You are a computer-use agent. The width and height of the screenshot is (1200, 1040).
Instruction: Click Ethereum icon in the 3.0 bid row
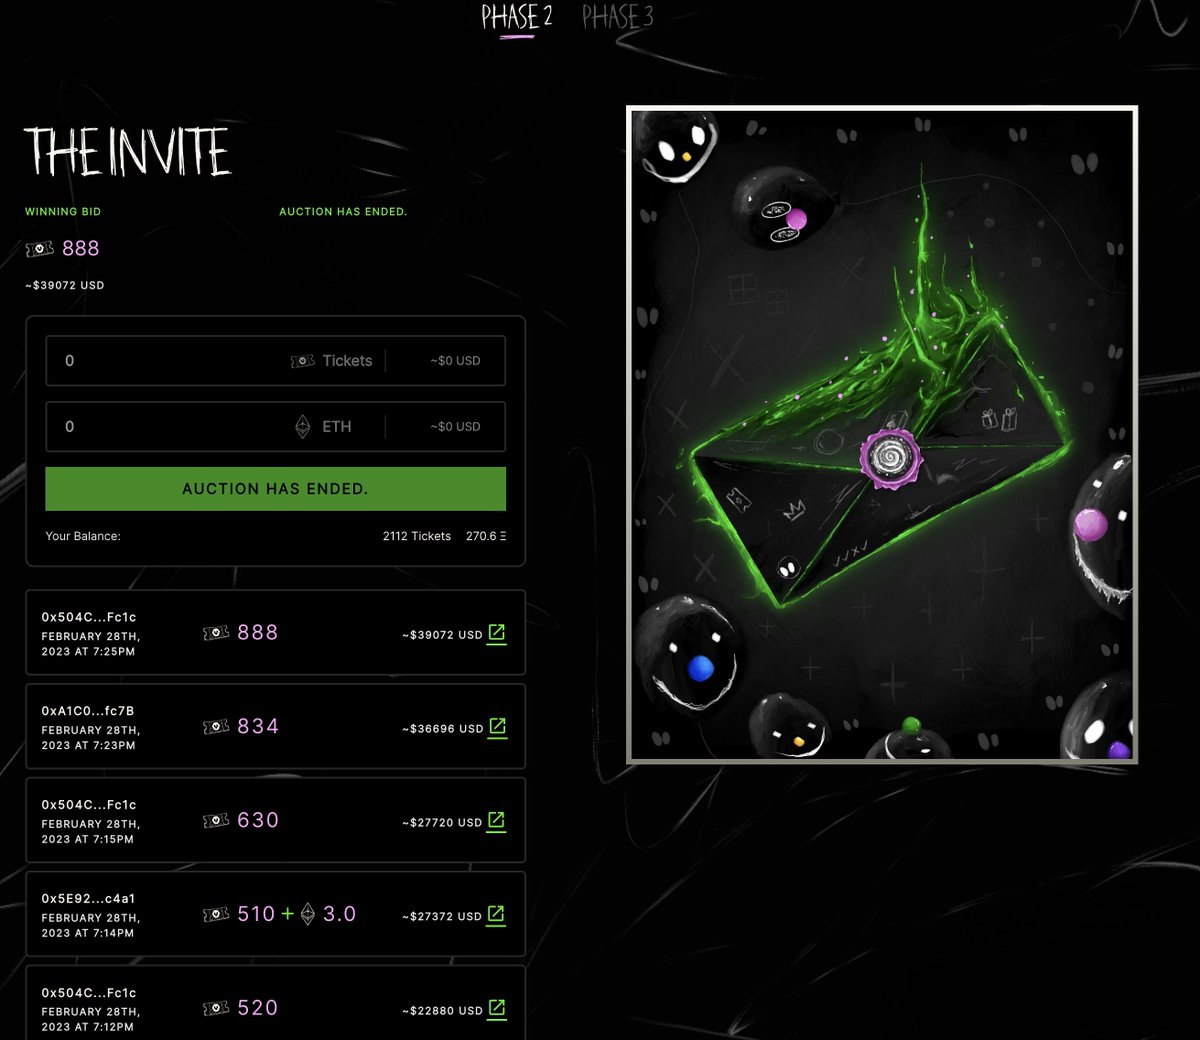click(309, 914)
